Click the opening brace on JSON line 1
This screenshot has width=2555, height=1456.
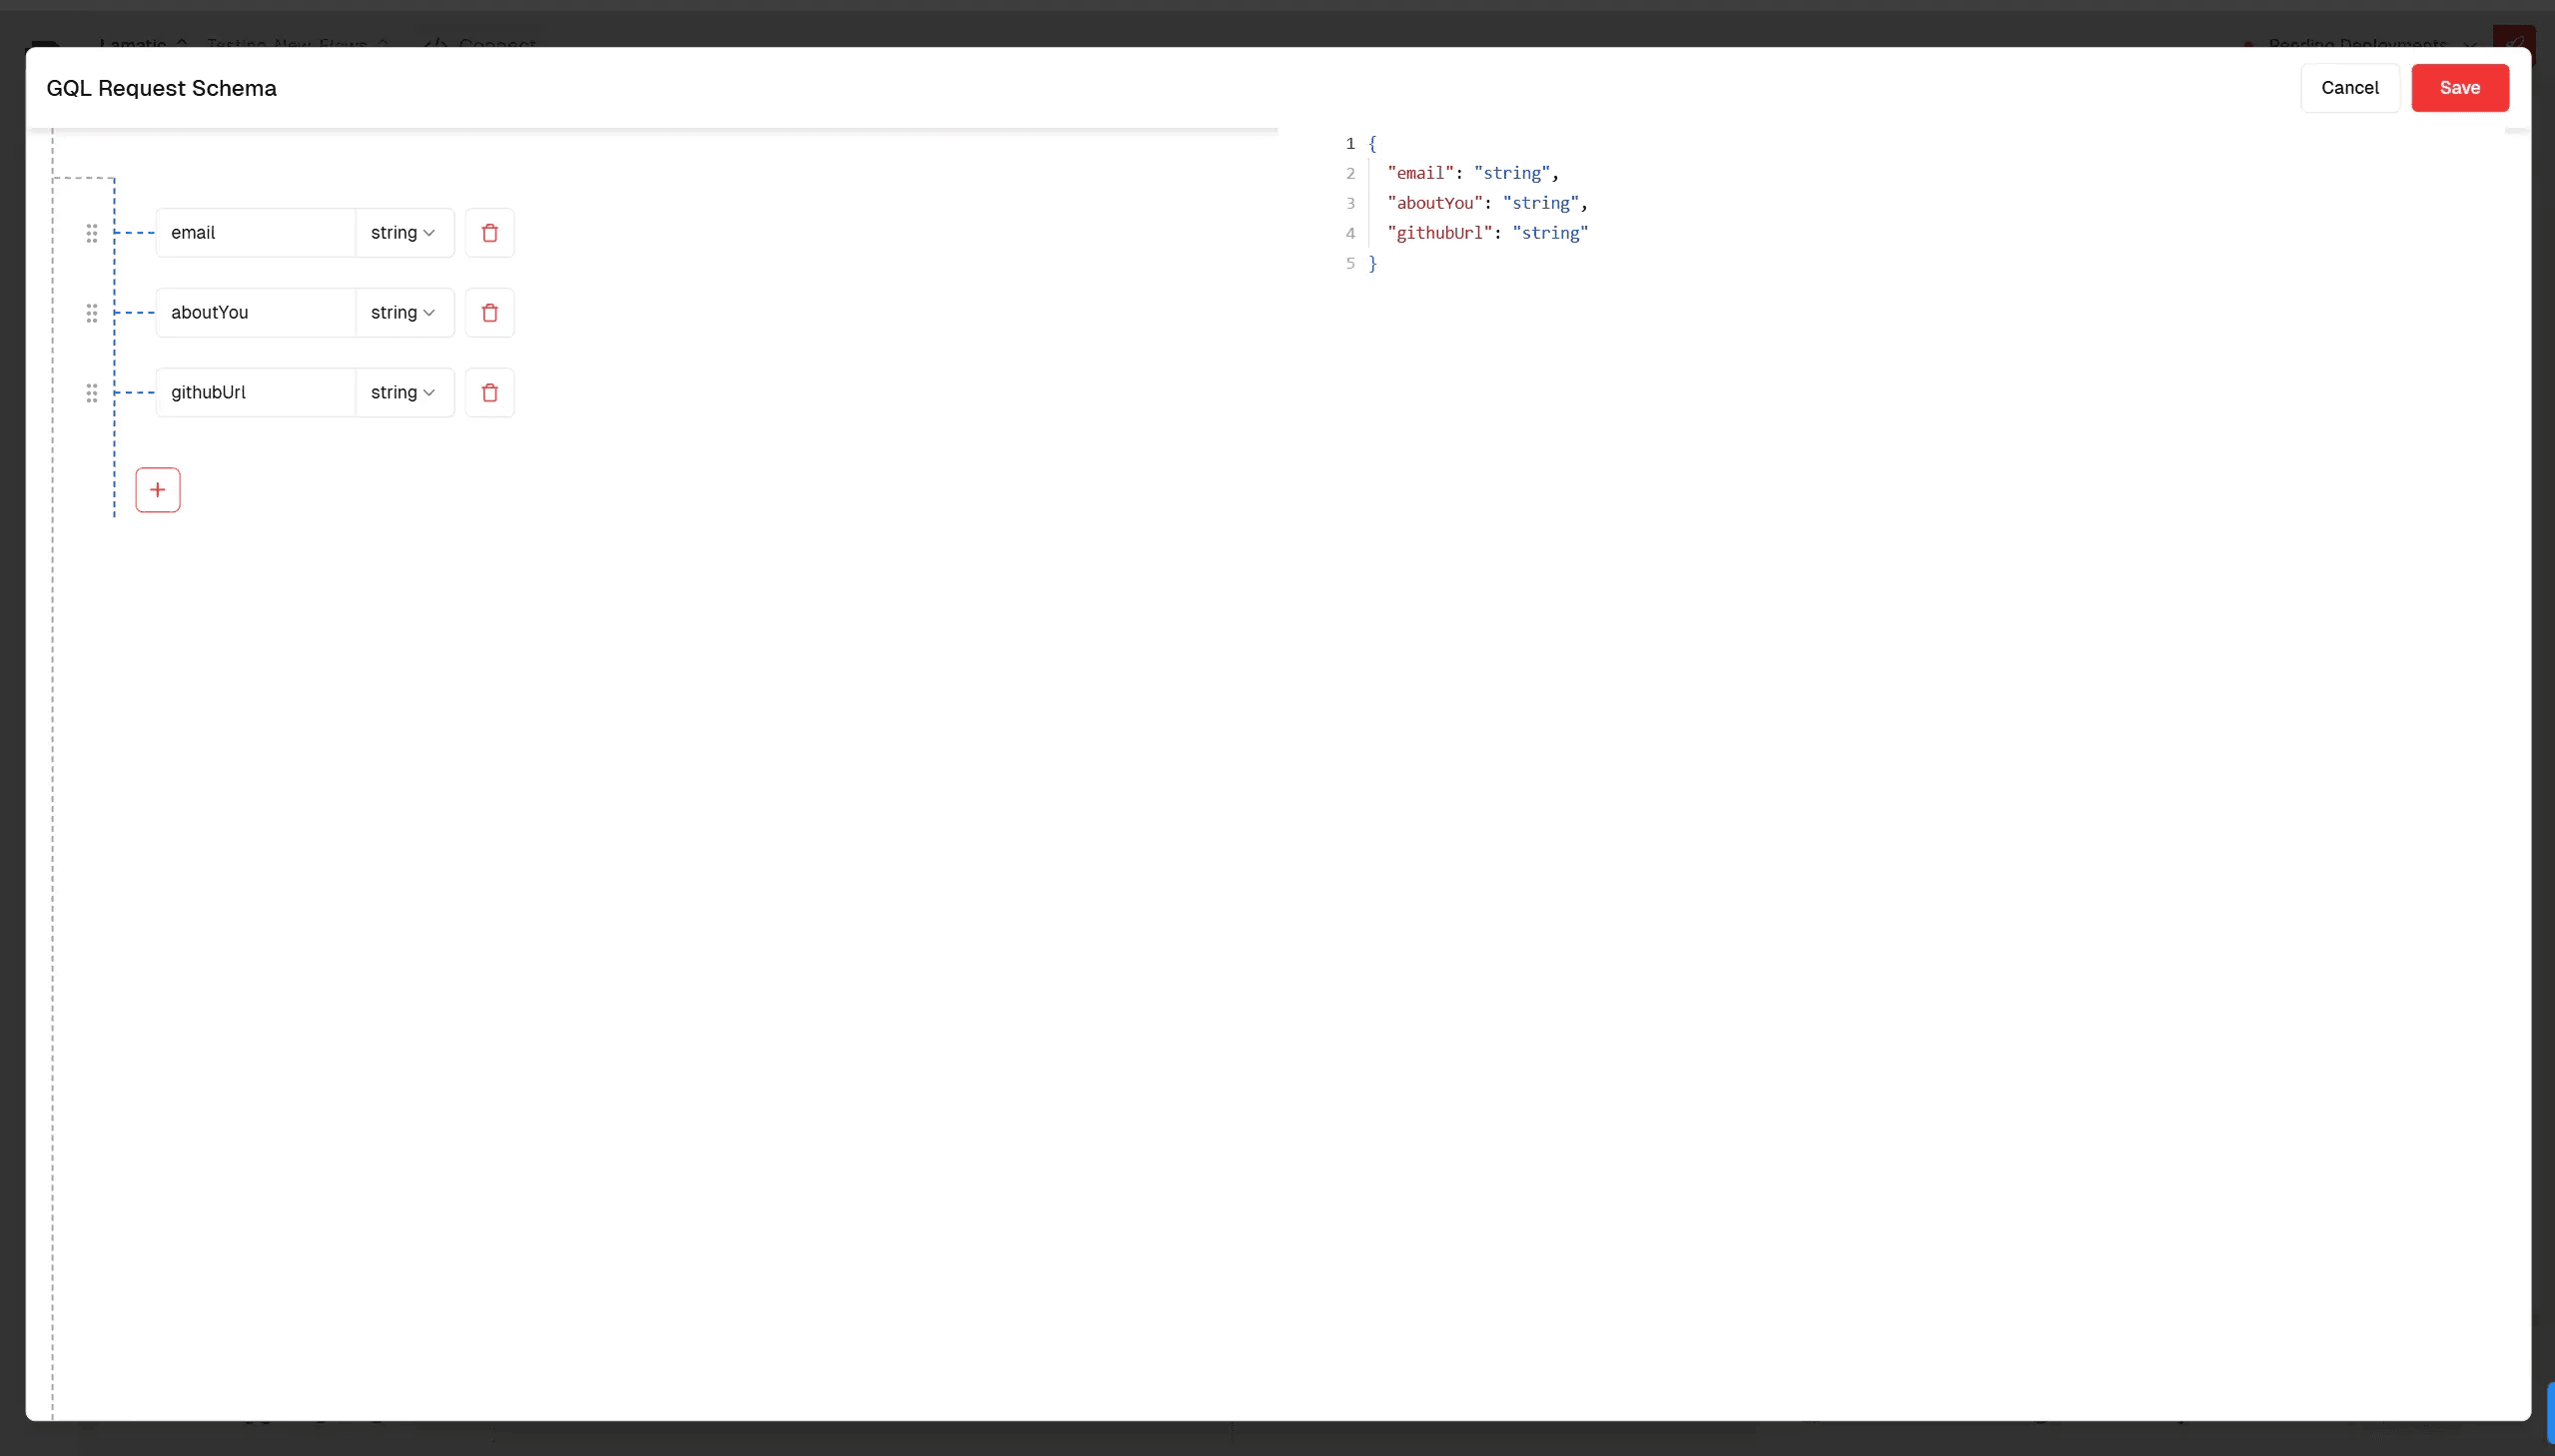click(1372, 143)
